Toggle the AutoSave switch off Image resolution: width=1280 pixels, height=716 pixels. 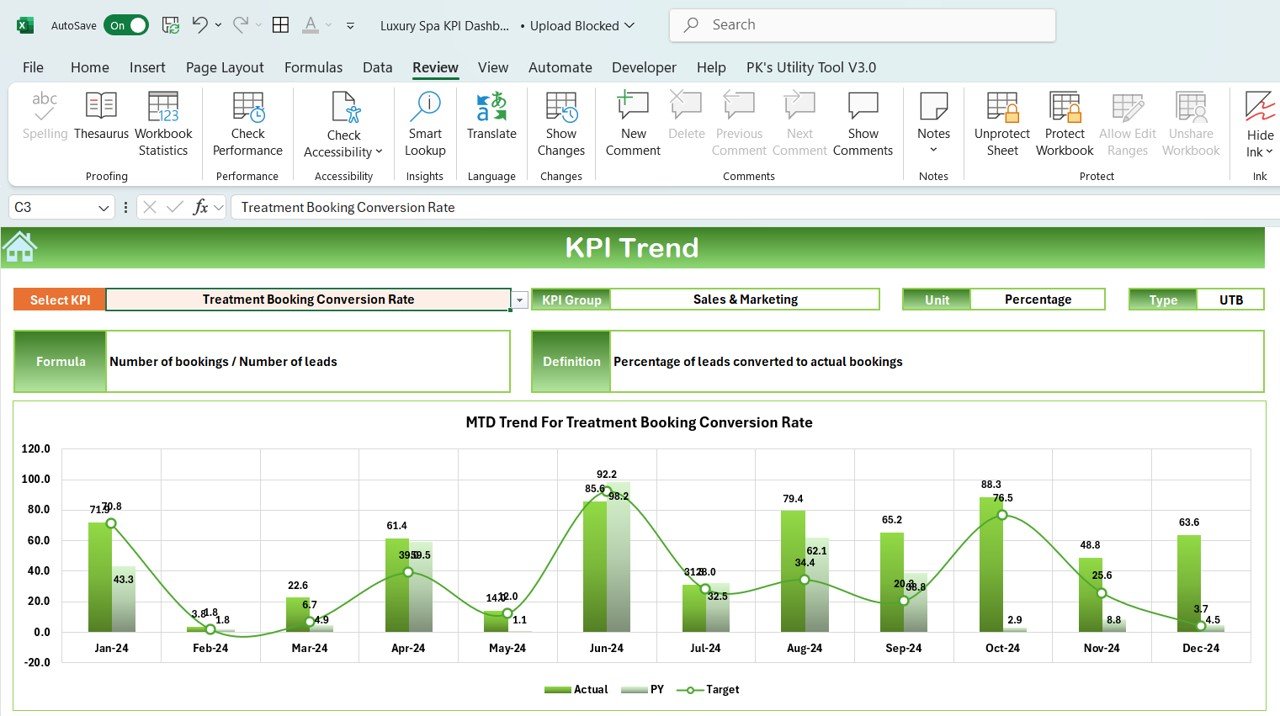pyautogui.click(x=126, y=25)
